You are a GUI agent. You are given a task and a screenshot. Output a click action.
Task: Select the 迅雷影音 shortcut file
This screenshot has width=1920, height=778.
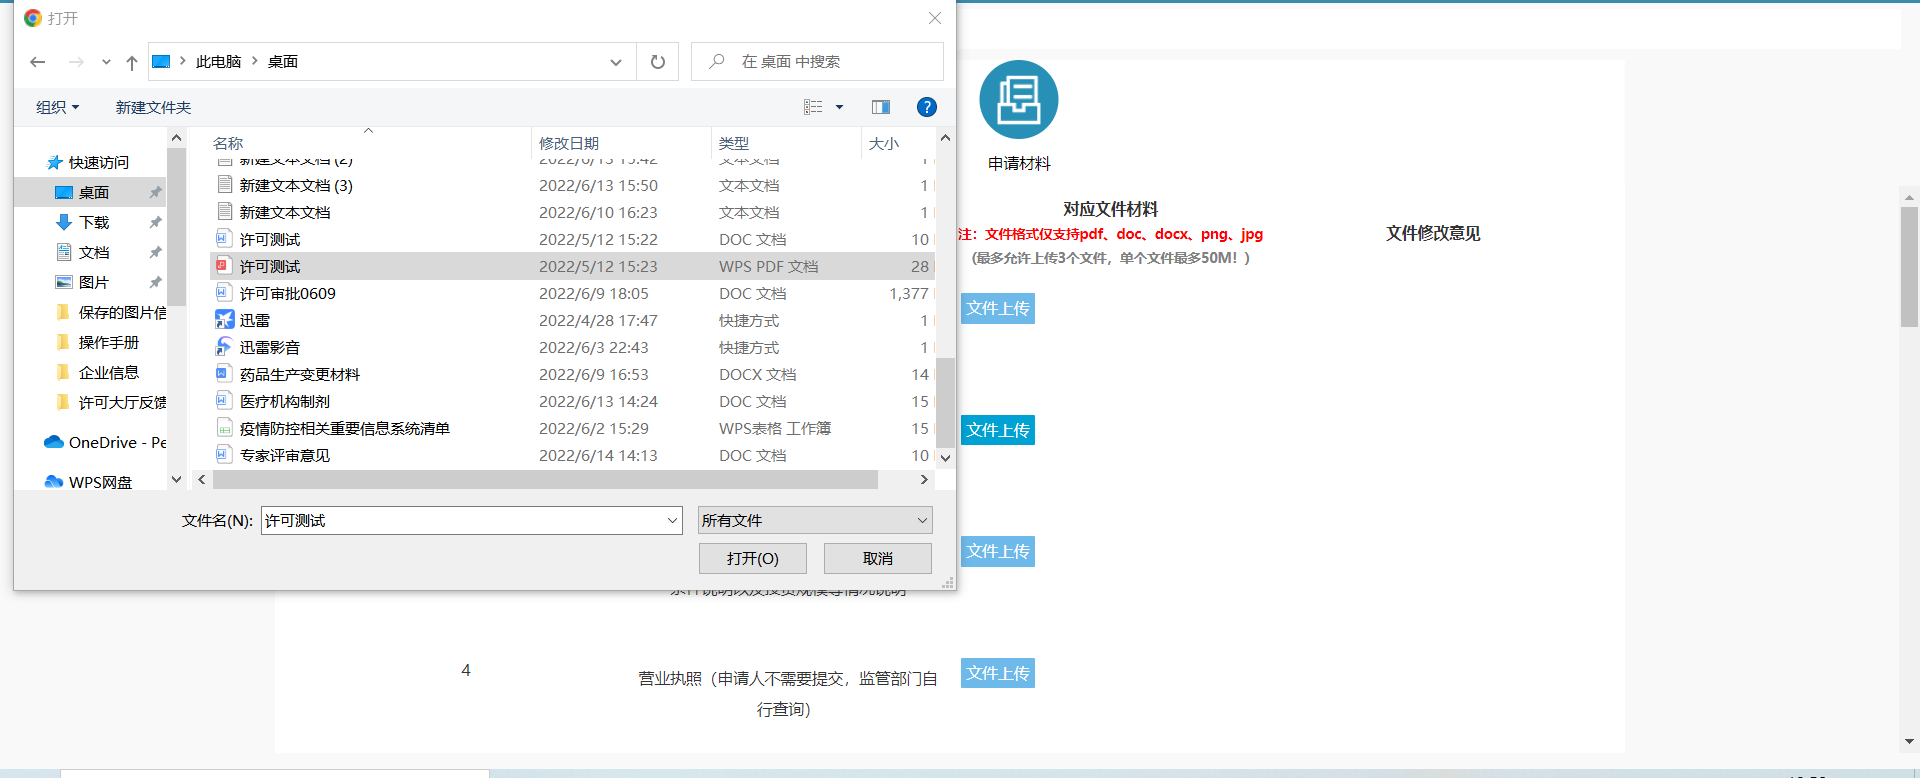coord(269,348)
